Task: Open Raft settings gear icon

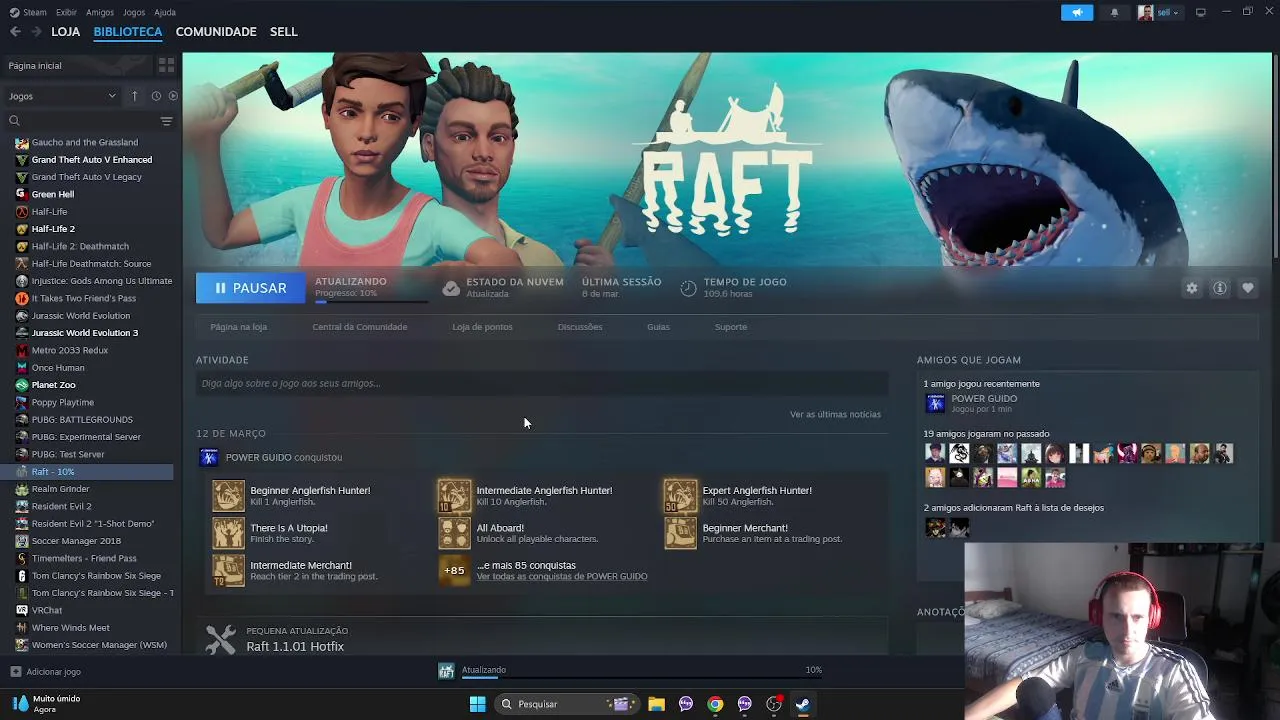Action: click(1191, 288)
